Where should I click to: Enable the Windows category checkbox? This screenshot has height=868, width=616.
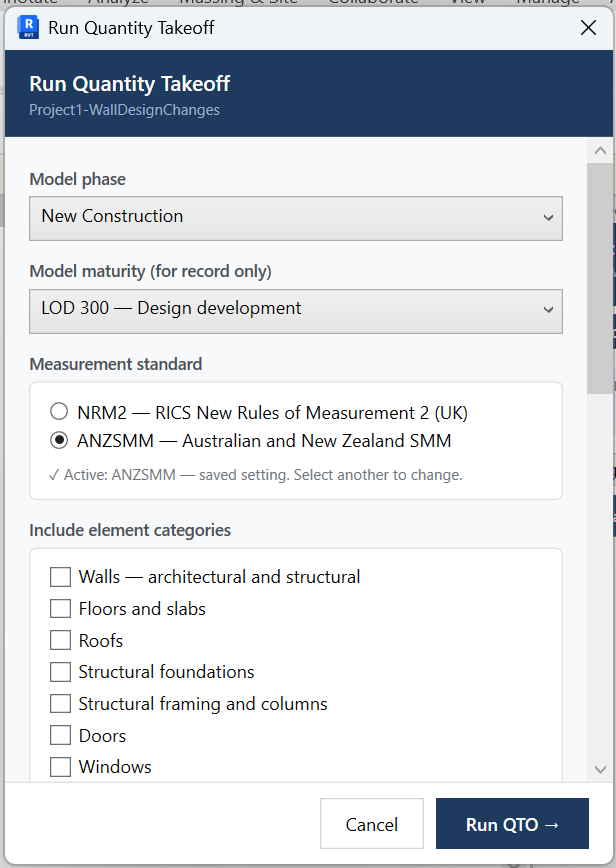click(60, 767)
